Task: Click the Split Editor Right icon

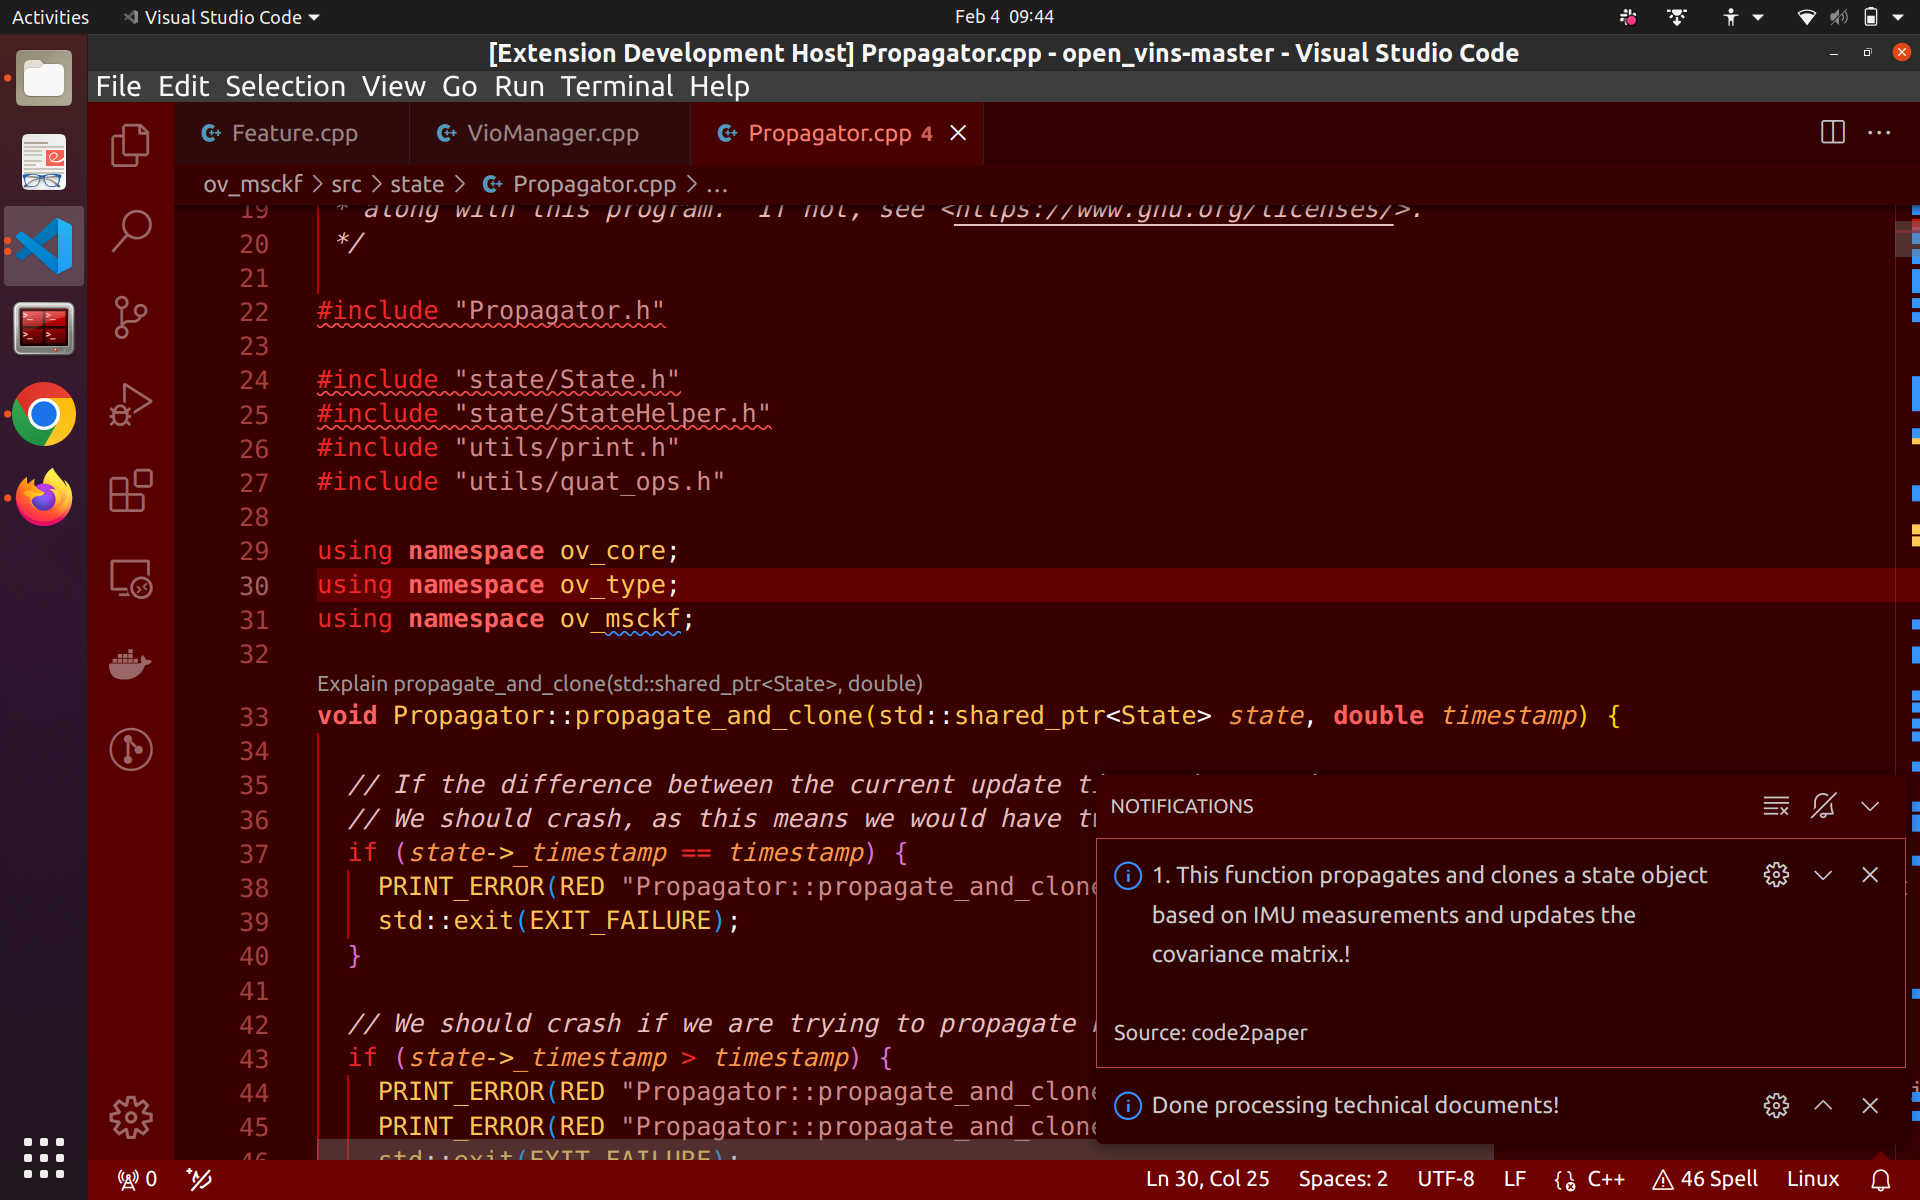Action: pos(1832,133)
